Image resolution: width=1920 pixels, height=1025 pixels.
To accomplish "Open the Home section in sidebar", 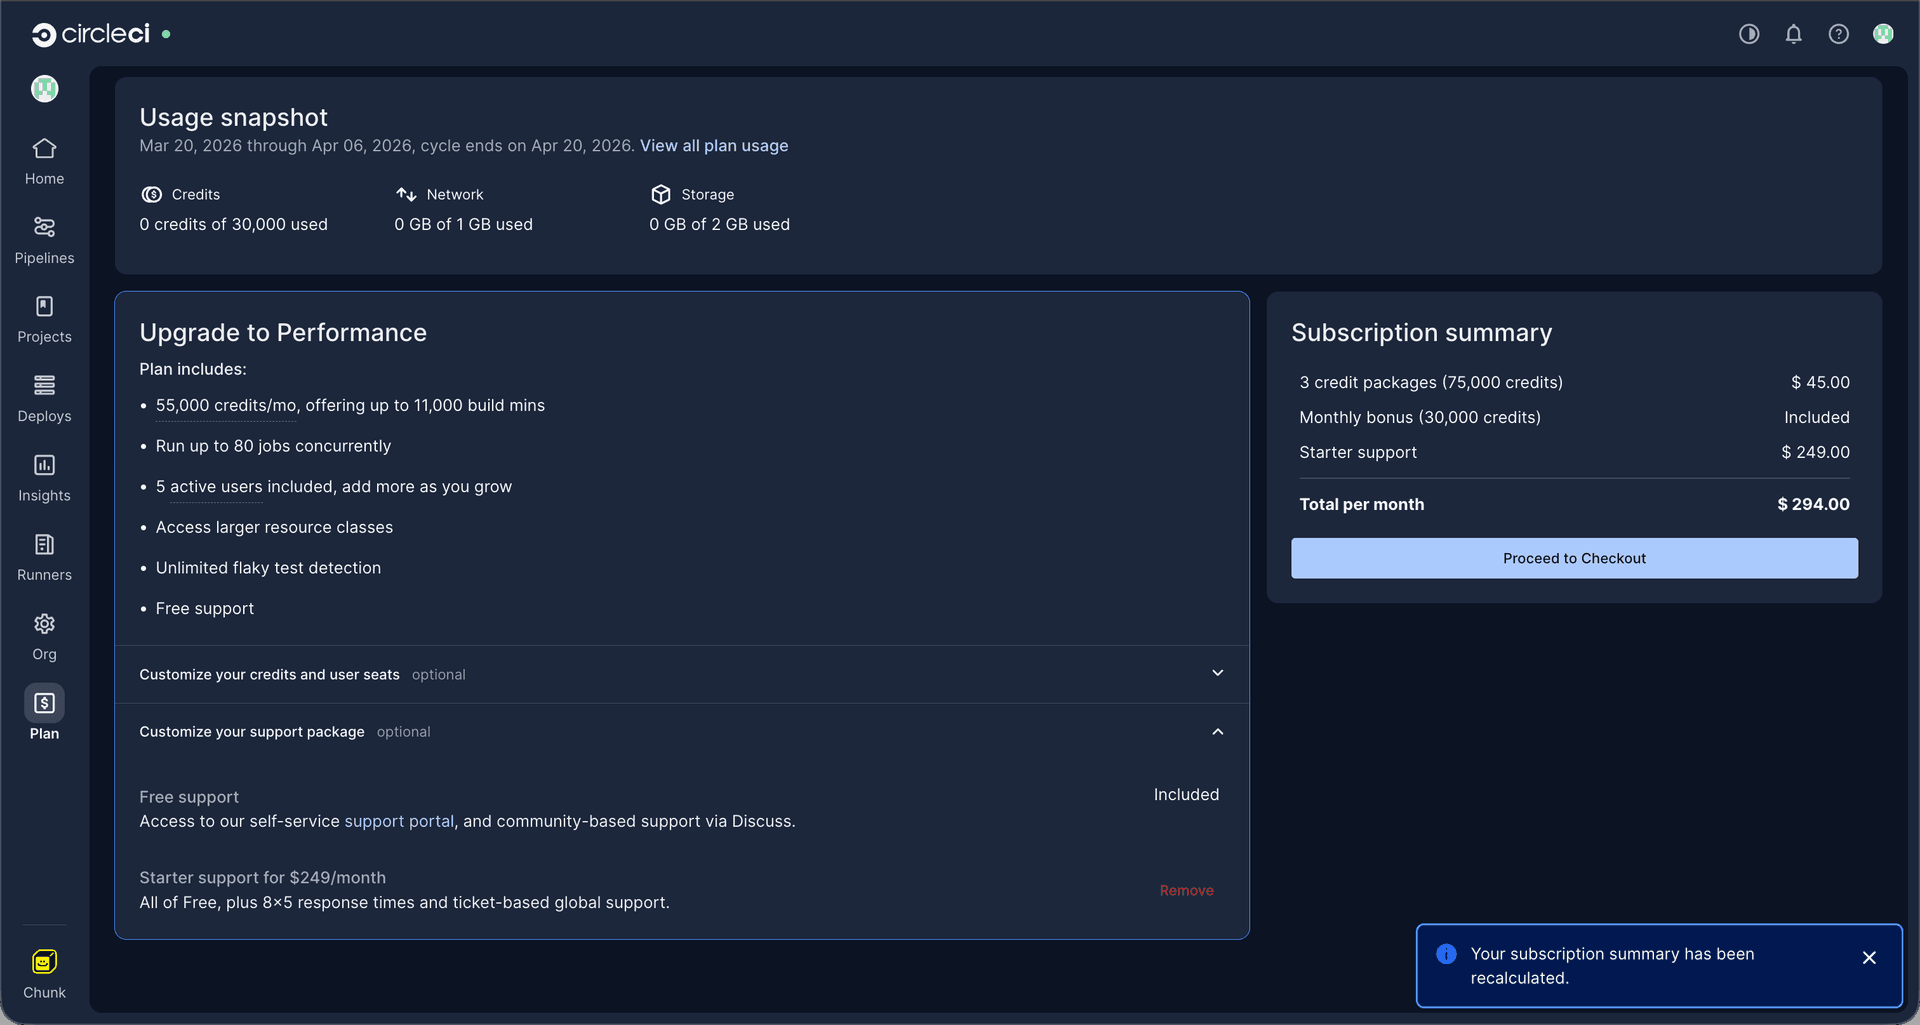I will click(x=44, y=161).
